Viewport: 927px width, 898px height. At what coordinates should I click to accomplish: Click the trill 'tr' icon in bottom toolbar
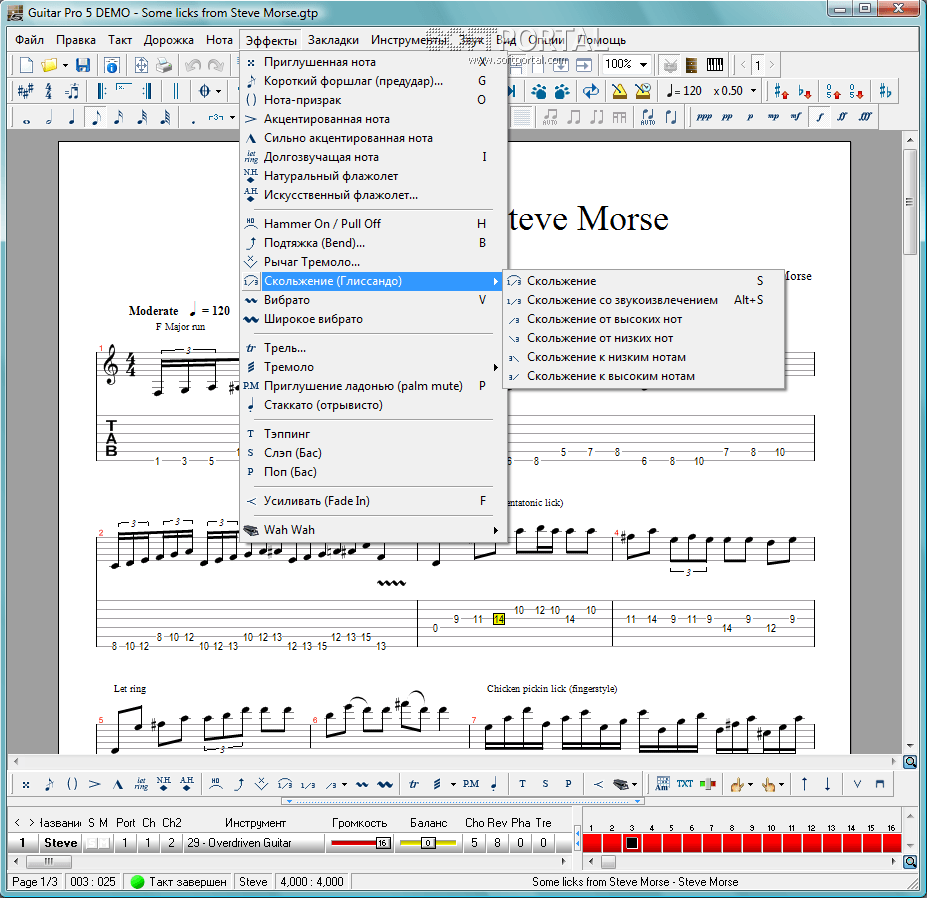tap(413, 784)
